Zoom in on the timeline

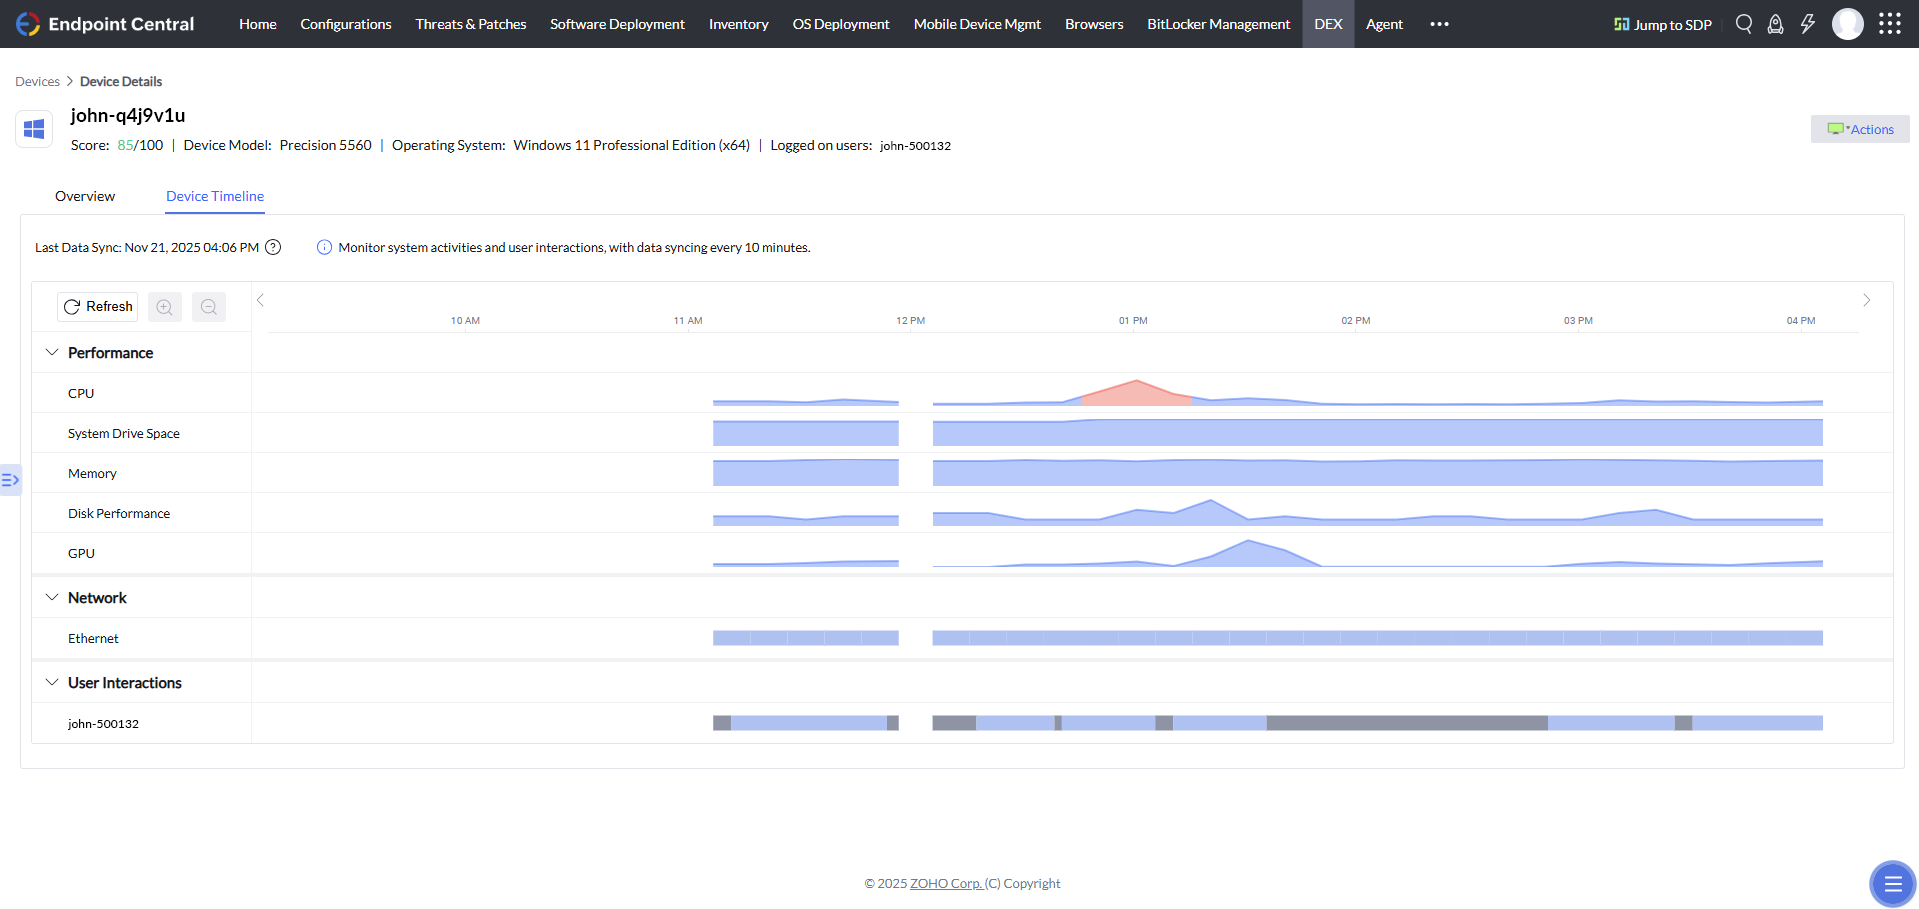(x=165, y=307)
